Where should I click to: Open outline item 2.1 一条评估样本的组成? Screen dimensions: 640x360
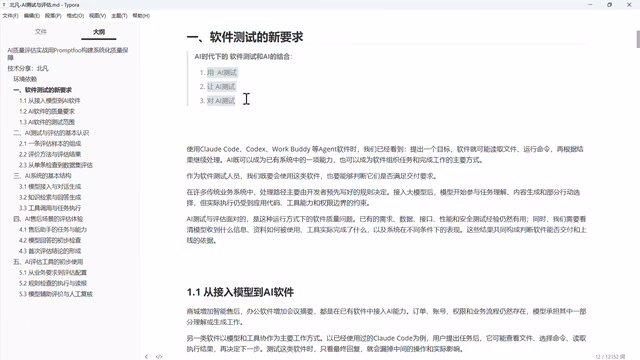click(50, 143)
